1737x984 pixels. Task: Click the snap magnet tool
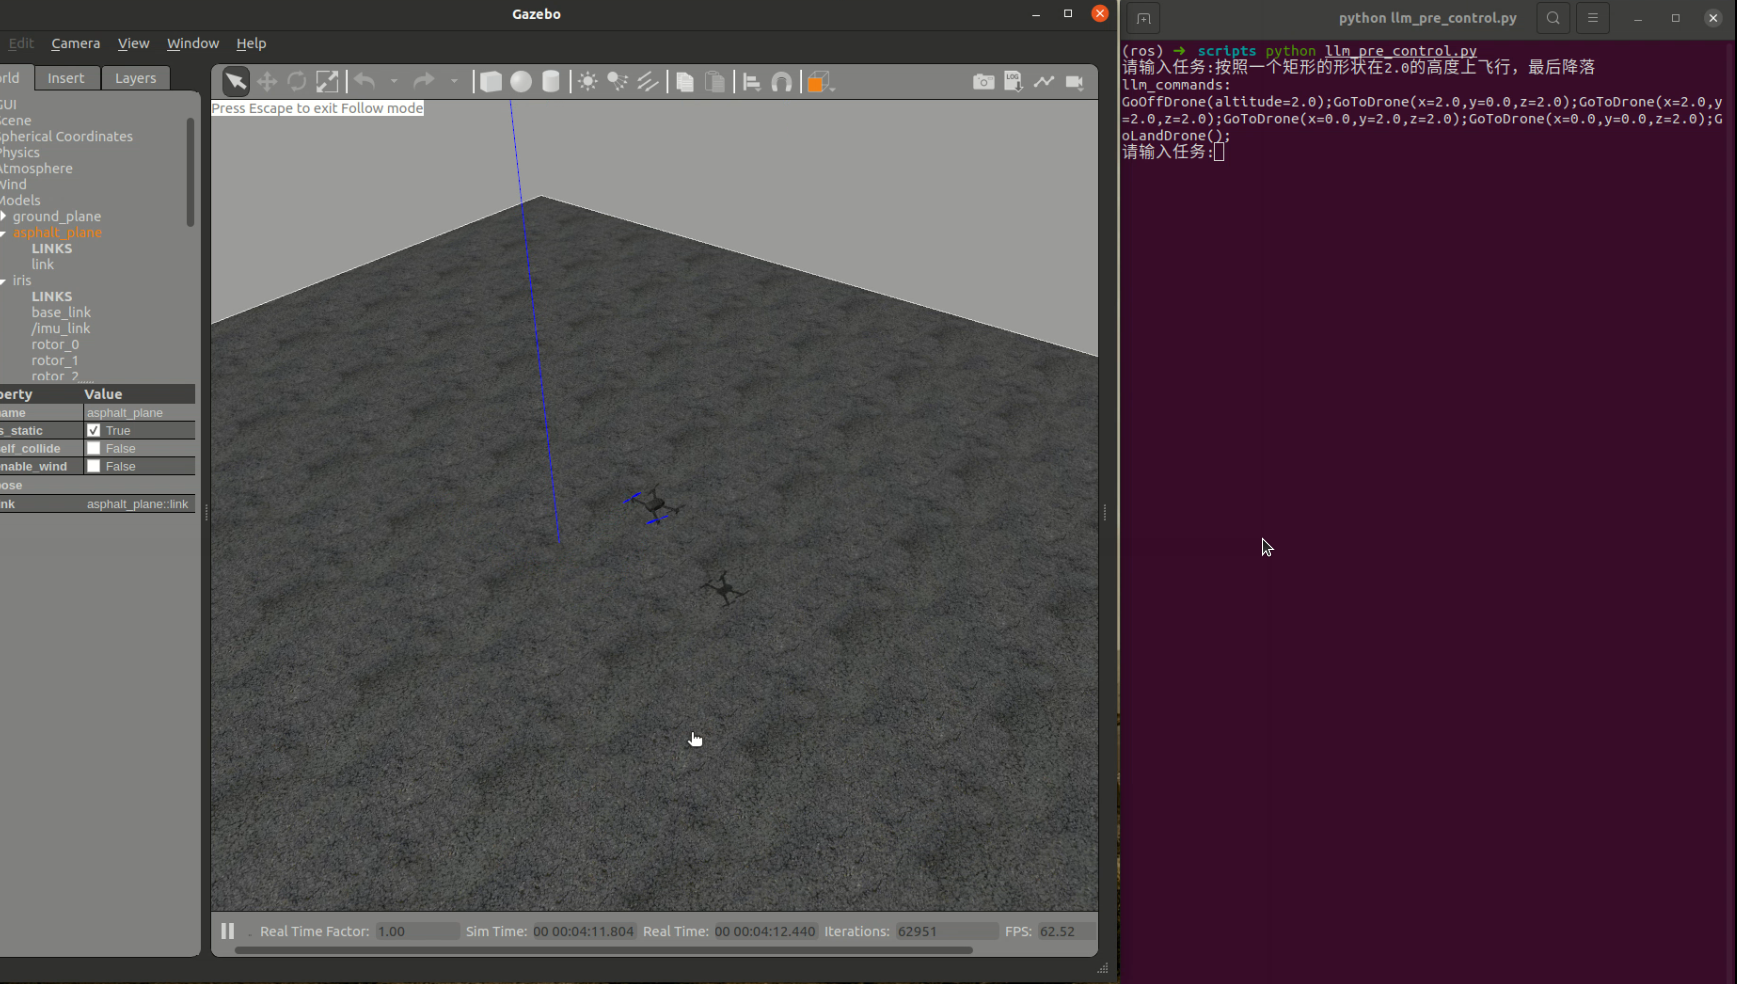point(782,82)
